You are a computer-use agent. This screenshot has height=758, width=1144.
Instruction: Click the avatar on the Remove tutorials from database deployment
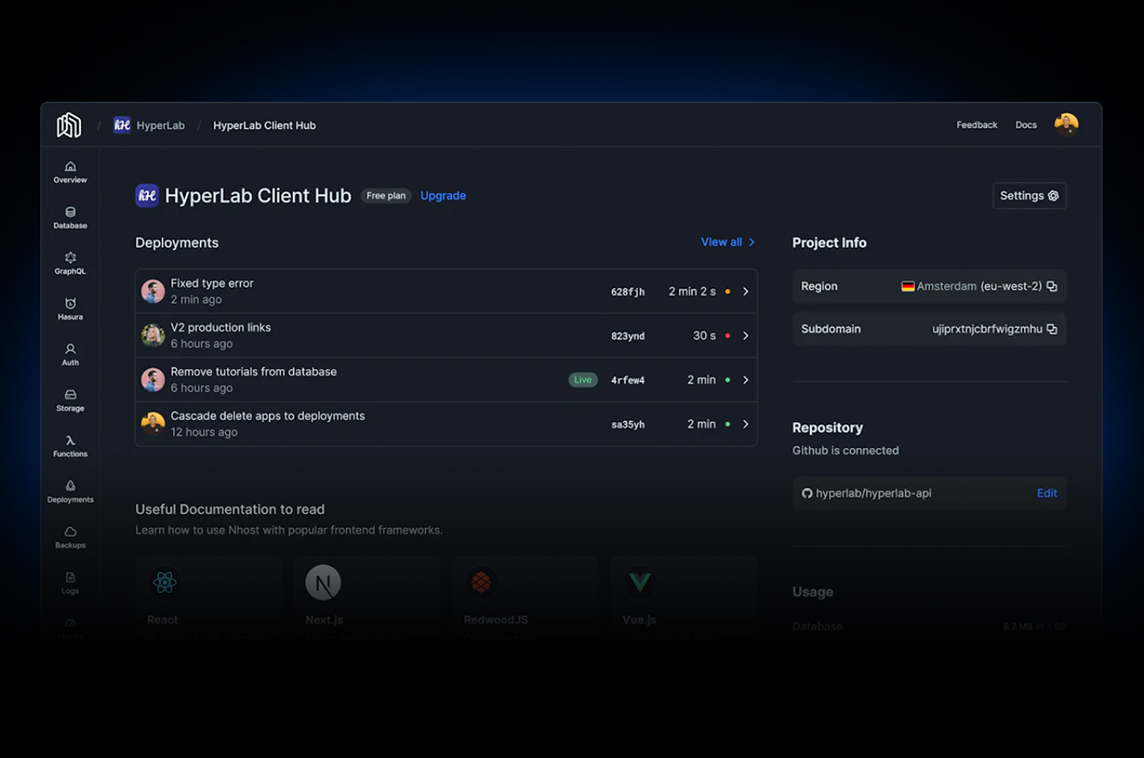152,379
